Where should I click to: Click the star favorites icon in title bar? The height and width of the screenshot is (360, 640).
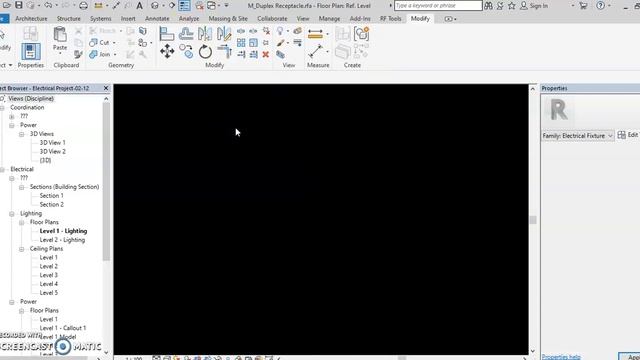pyautogui.click(x=511, y=6)
